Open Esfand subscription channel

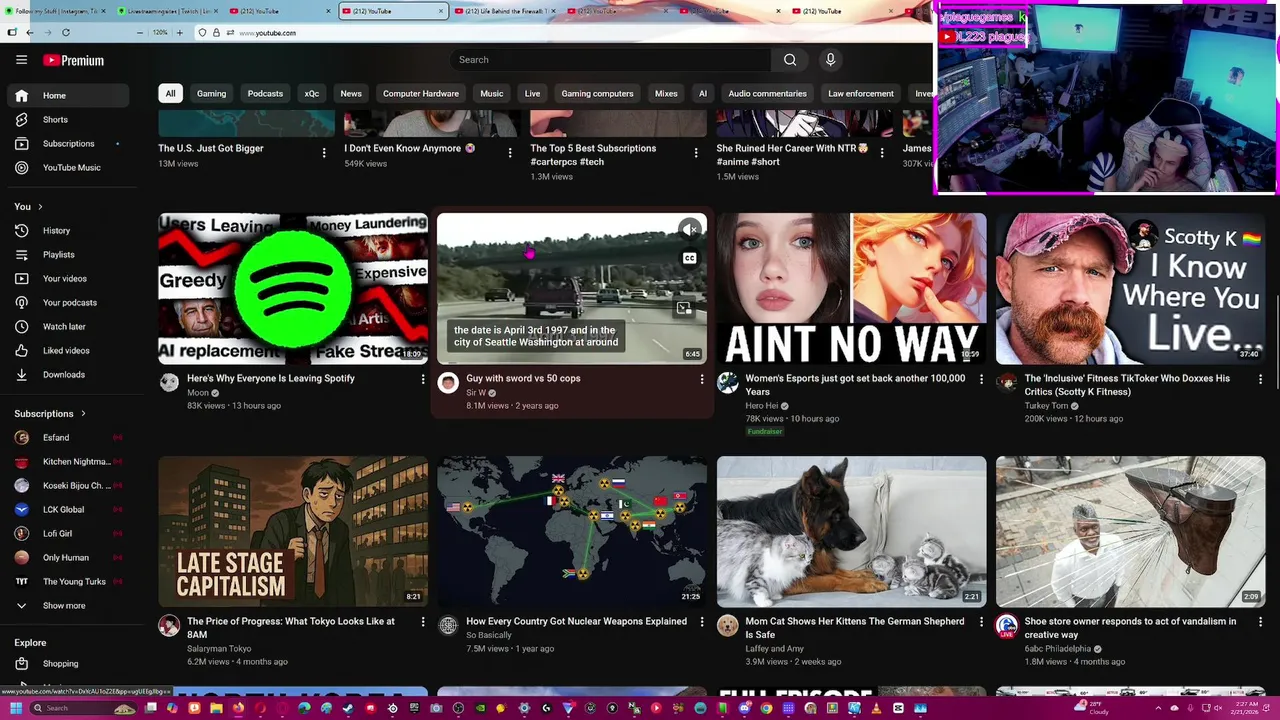tap(66, 437)
